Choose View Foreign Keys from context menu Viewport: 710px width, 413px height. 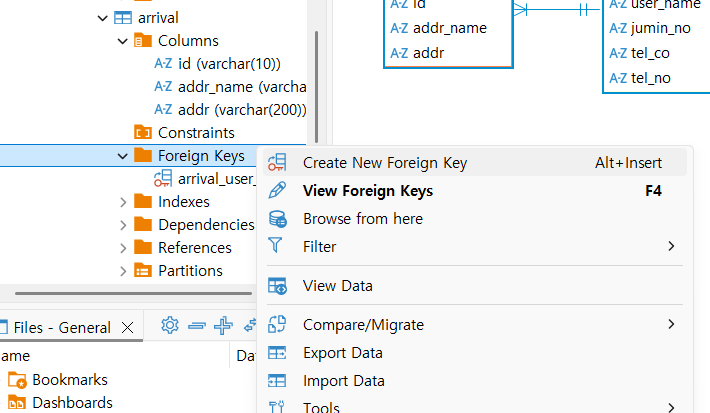367,191
